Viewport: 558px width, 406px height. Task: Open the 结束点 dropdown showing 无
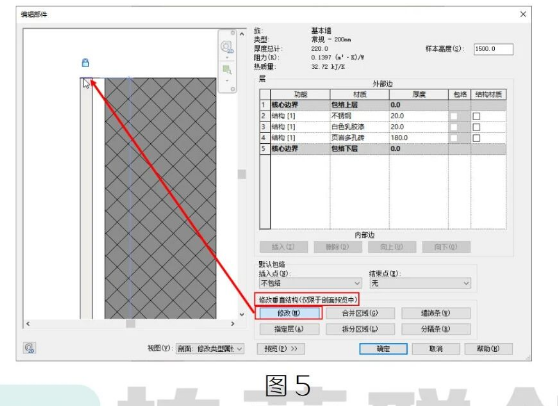(x=420, y=283)
